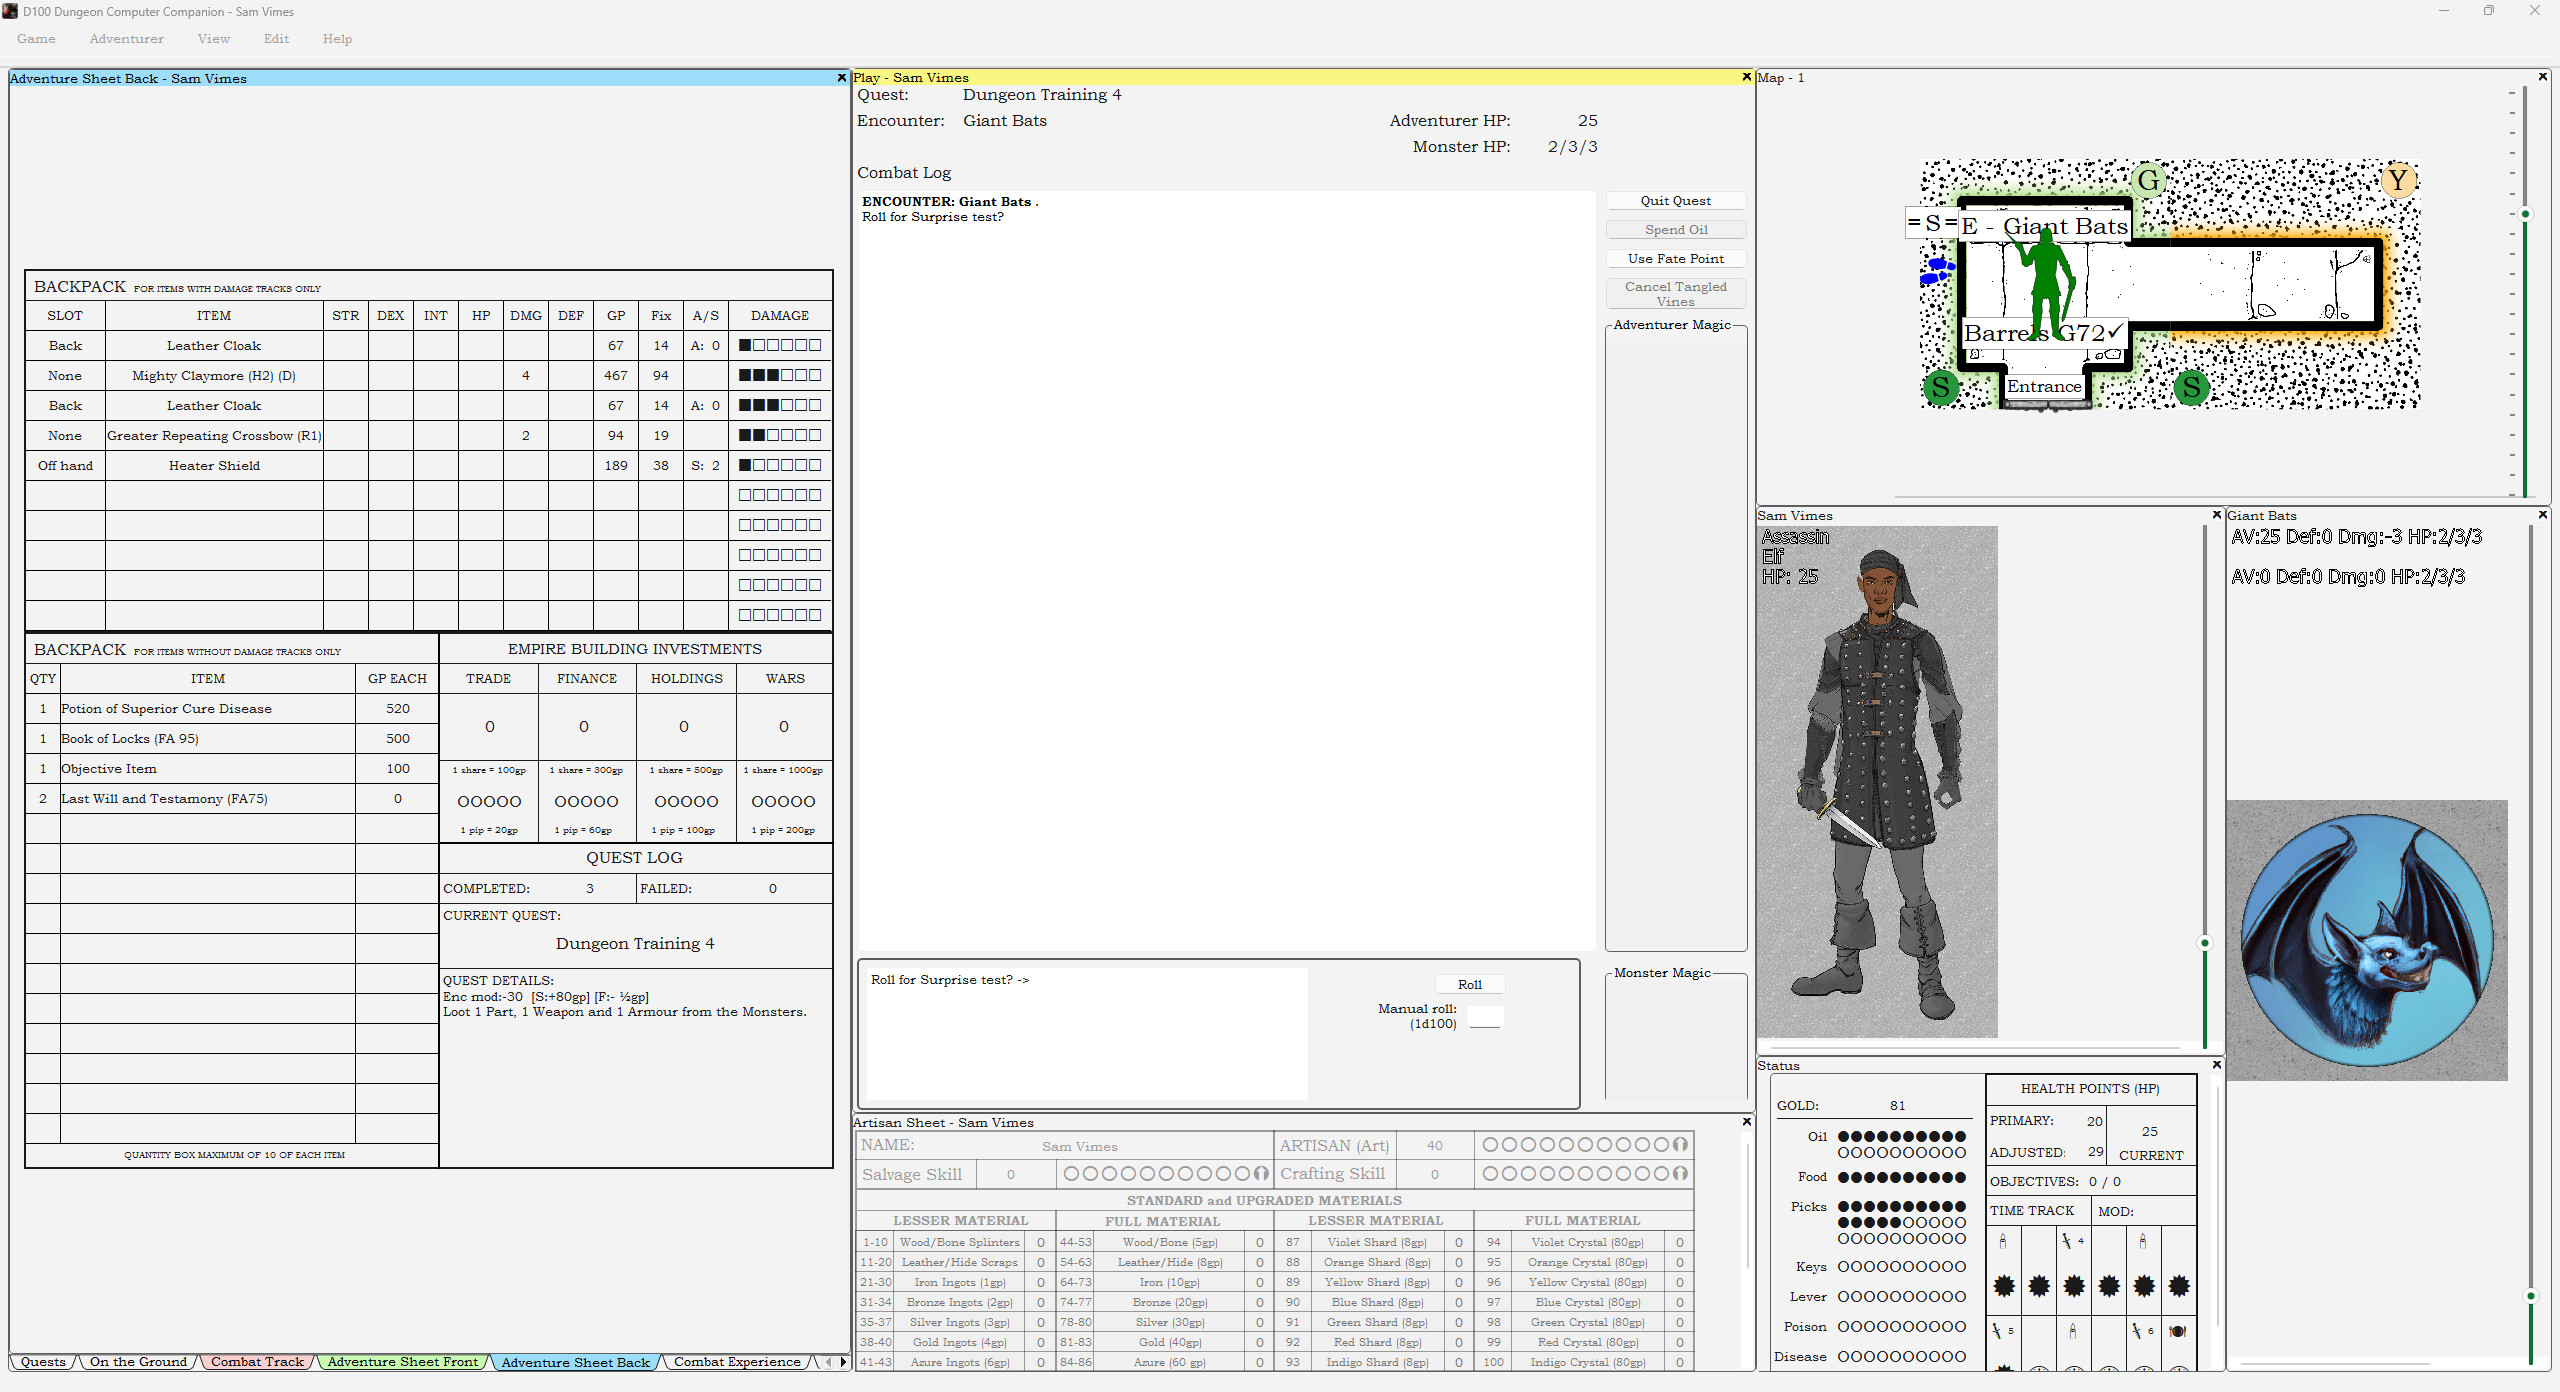The width and height of the screenshot is (2560, 1392).
Task: Click Roll for the Surprise test
Action: pos(1469,984)
